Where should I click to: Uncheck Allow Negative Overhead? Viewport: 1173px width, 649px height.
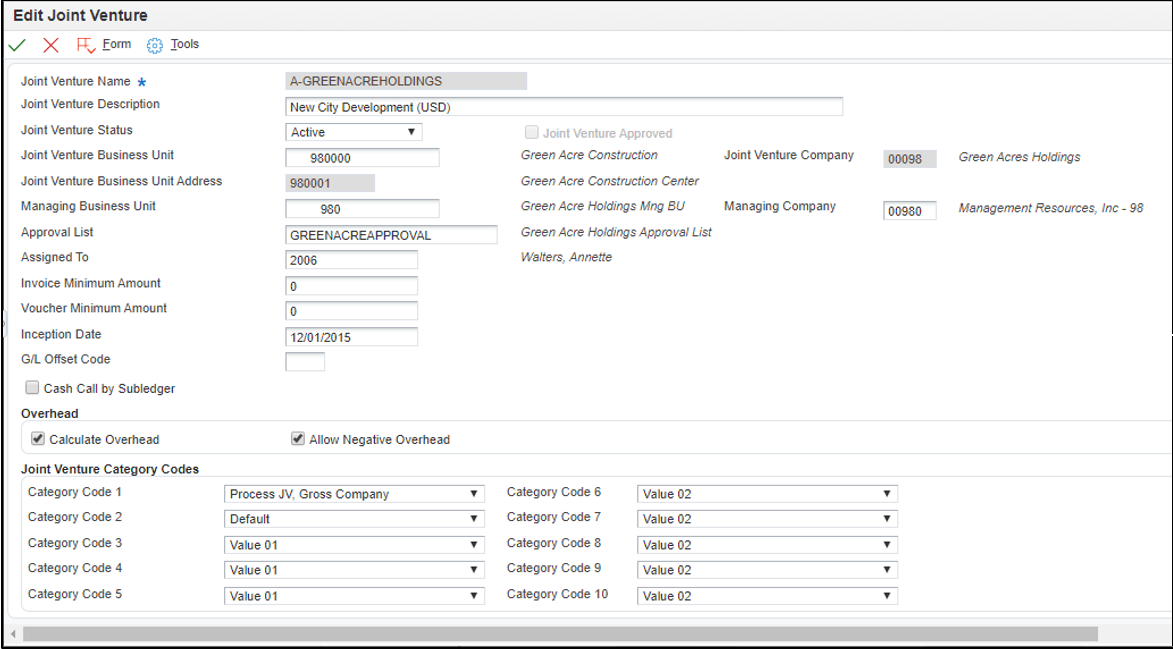(298, 439)
